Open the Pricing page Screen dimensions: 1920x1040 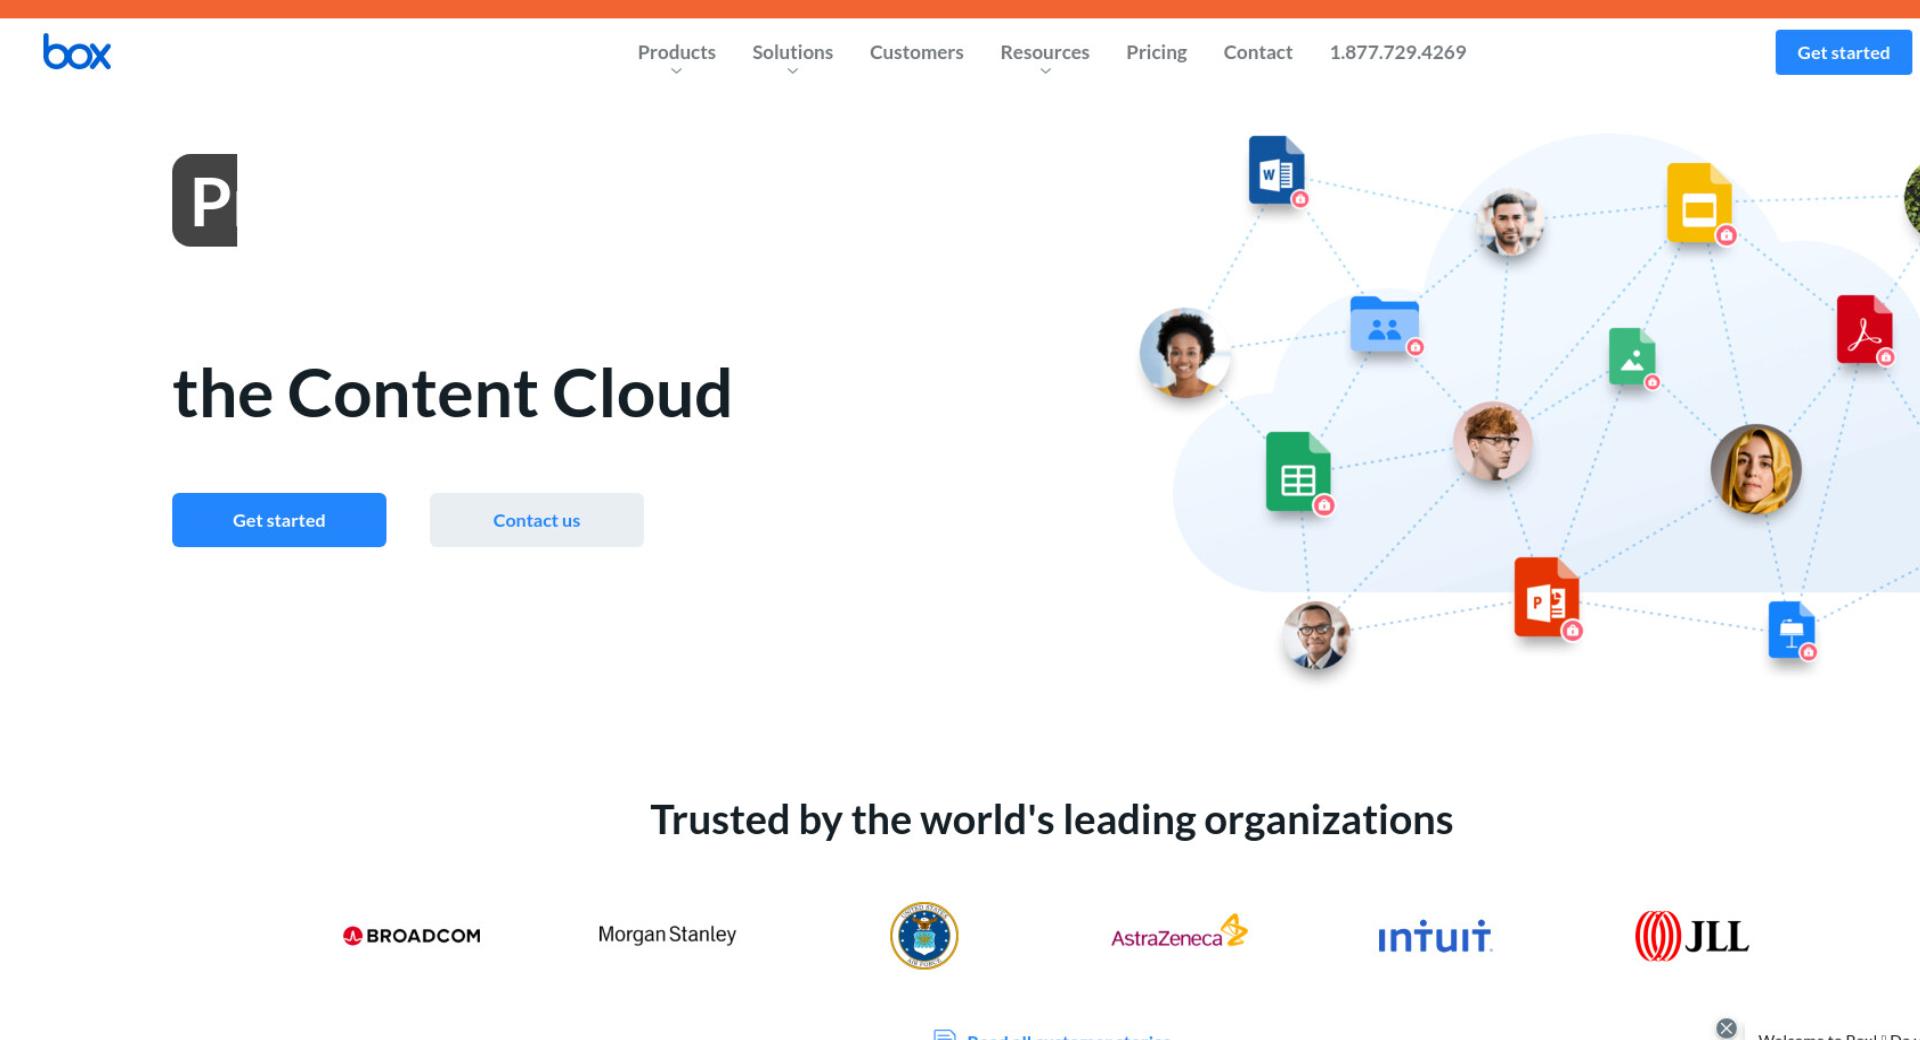pyautogui.click(x=1156, y=52)
